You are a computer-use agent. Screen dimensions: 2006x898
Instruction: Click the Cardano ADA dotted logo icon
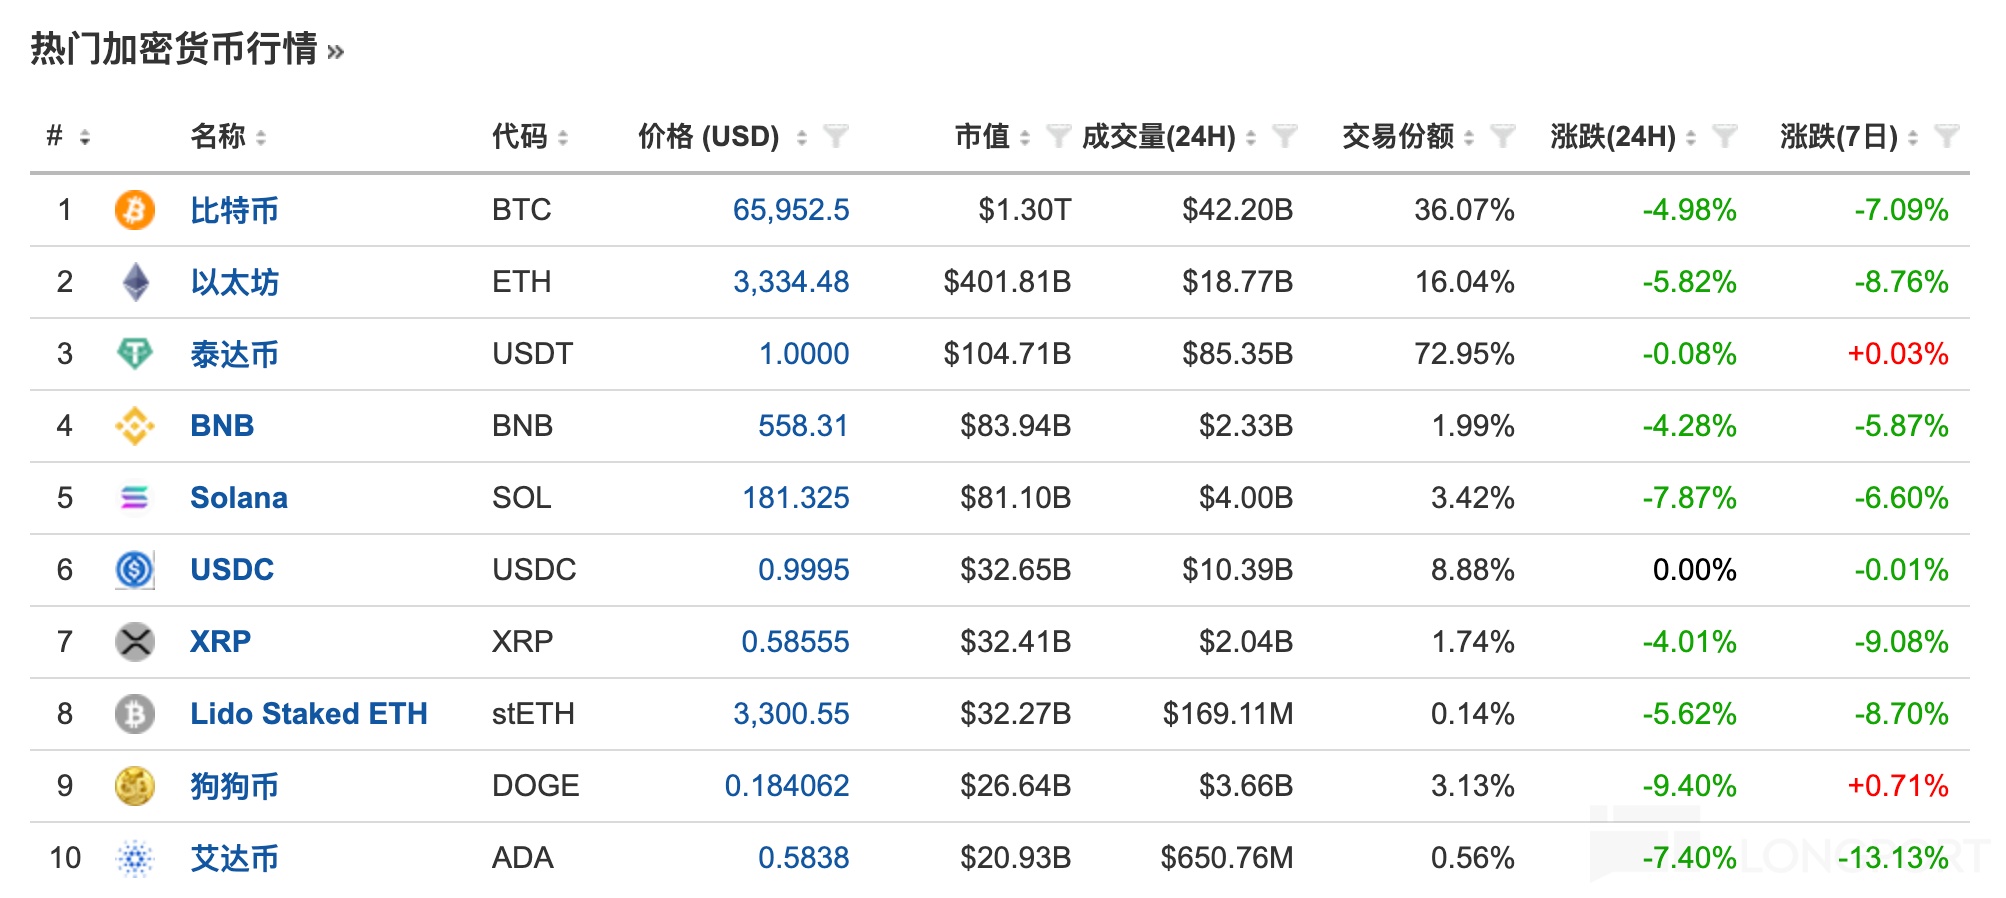pos(134,858)
